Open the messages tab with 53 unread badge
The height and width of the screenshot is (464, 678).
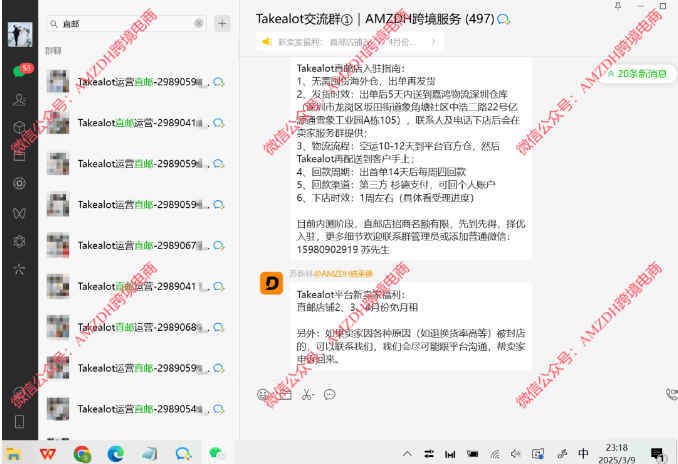(20, 70)
